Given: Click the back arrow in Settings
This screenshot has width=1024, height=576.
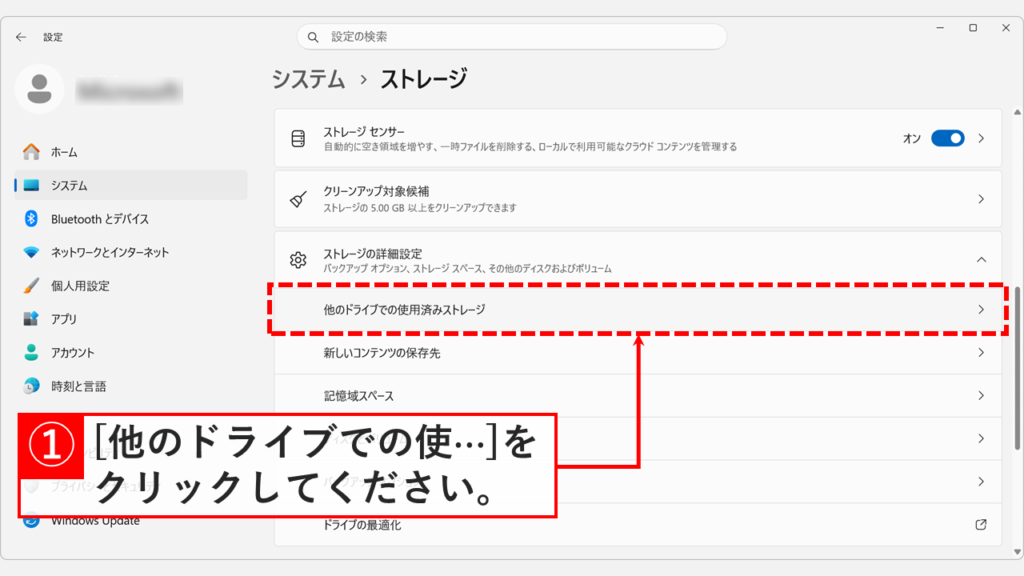Looking at the screenshot, I should [21, 37].
